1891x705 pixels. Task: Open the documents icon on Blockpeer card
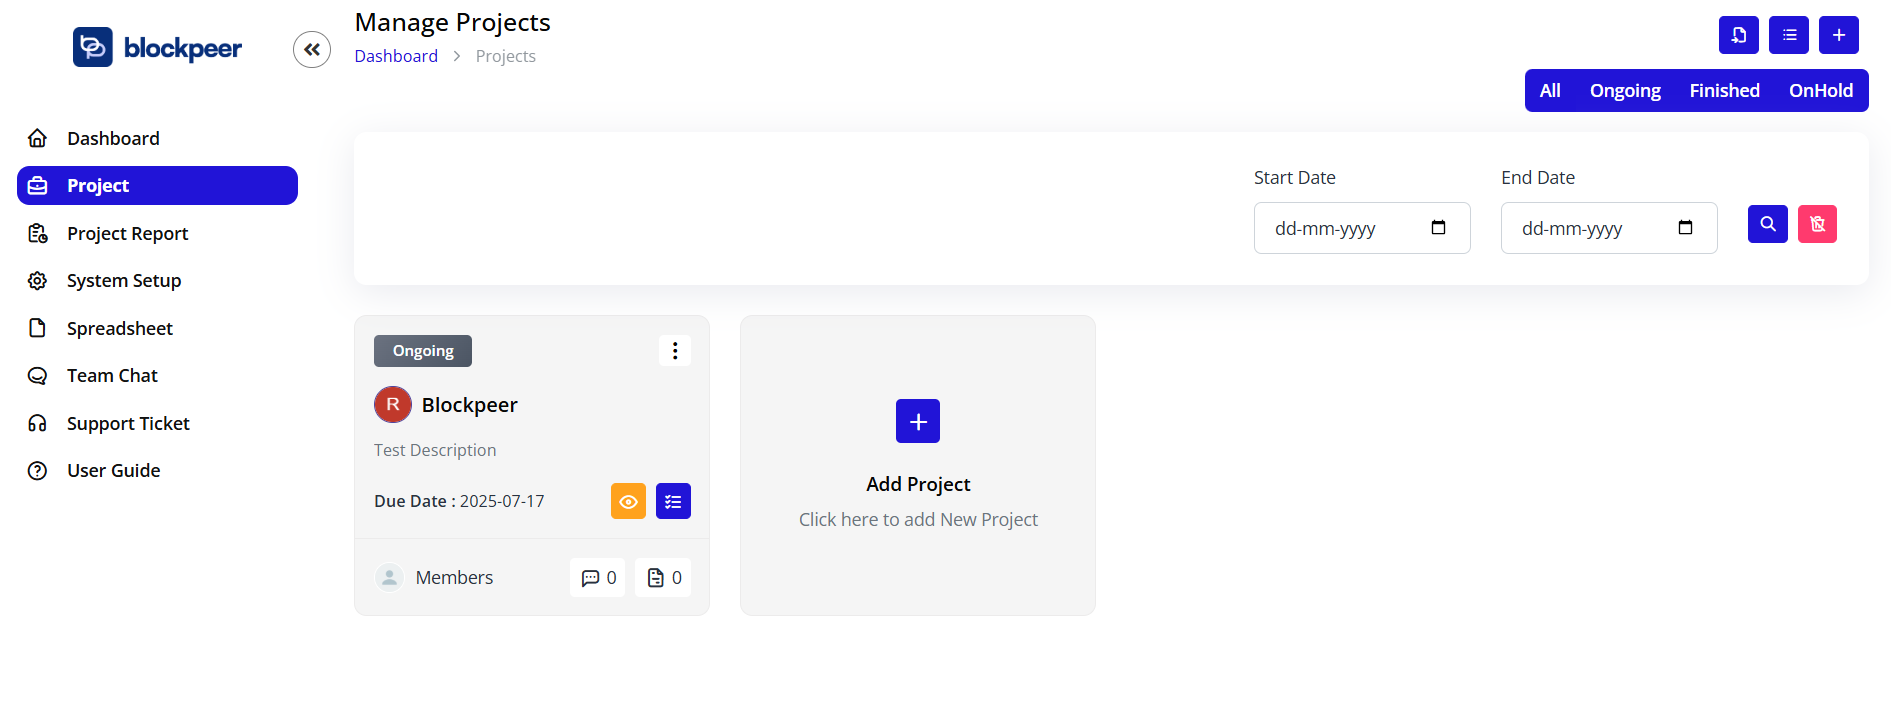click(662, 577)
